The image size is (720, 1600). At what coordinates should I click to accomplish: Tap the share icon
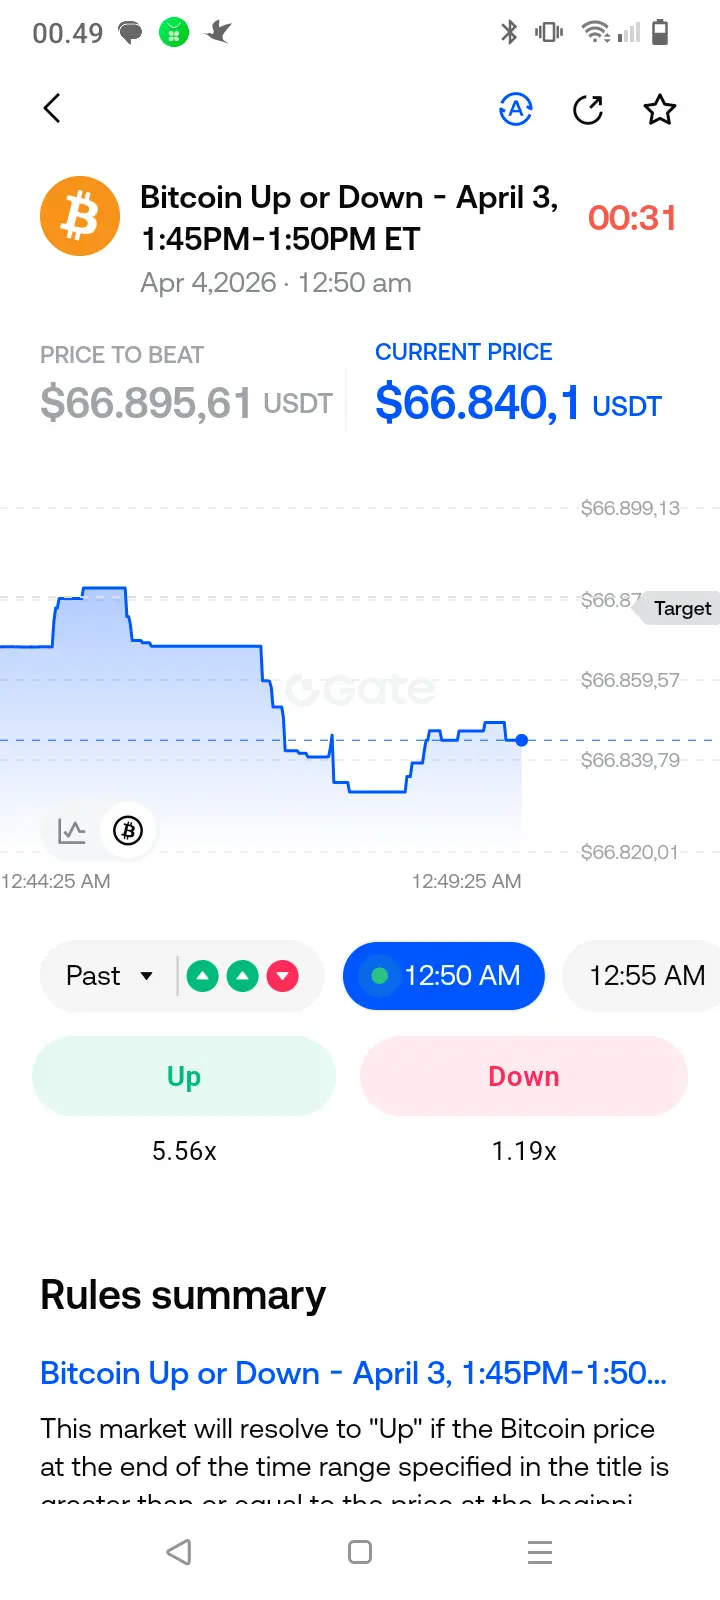(588, 109)
